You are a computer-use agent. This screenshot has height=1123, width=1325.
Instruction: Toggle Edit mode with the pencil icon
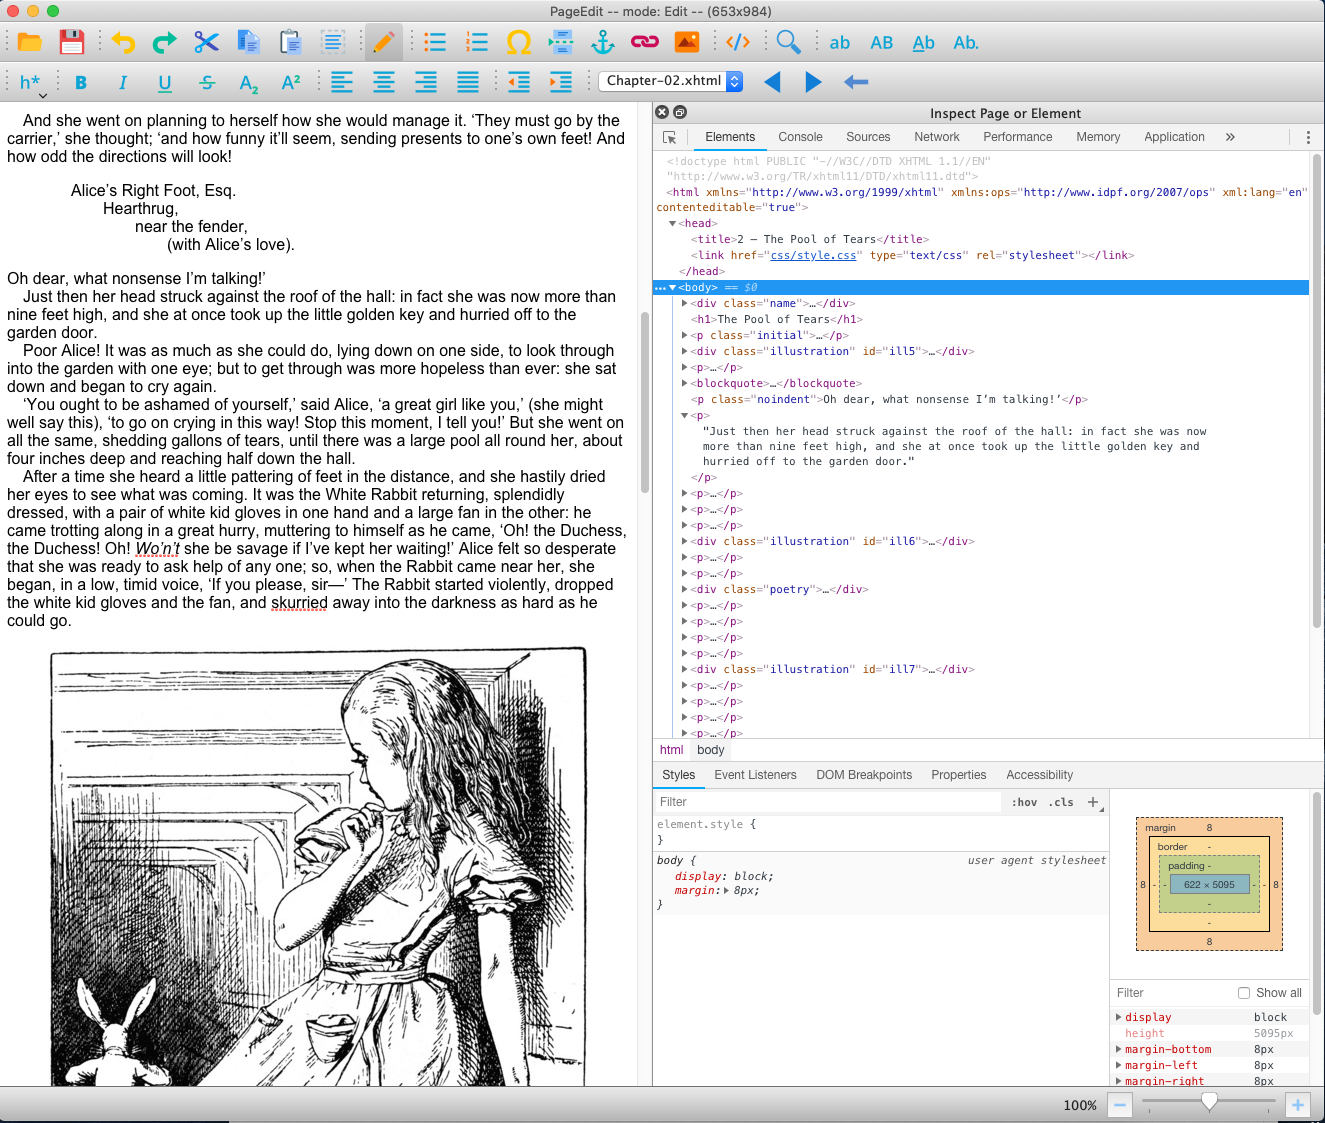point(383,42)
